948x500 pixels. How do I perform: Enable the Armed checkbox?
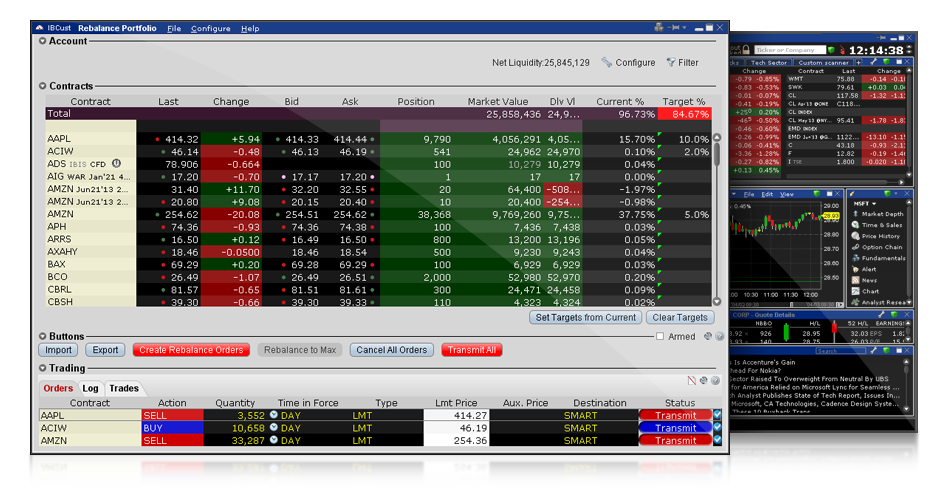[660, 336]
